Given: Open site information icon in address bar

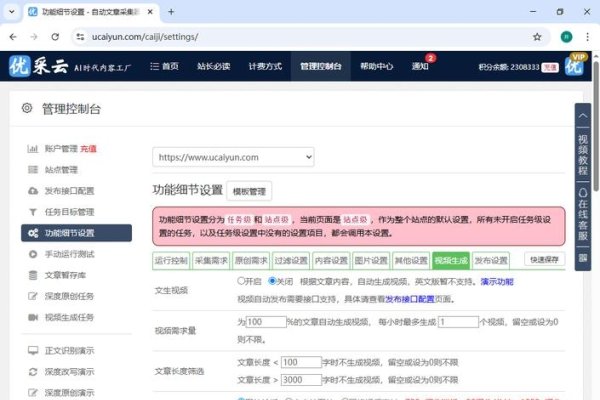Looking at the screenshot, I should click(x=80, y=37).
